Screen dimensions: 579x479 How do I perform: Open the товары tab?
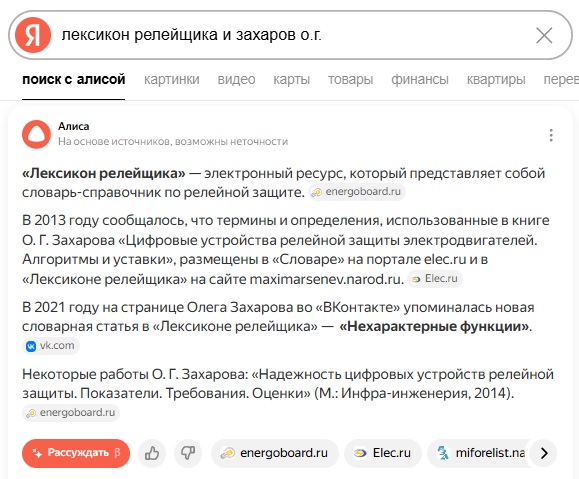coord(350,79)
